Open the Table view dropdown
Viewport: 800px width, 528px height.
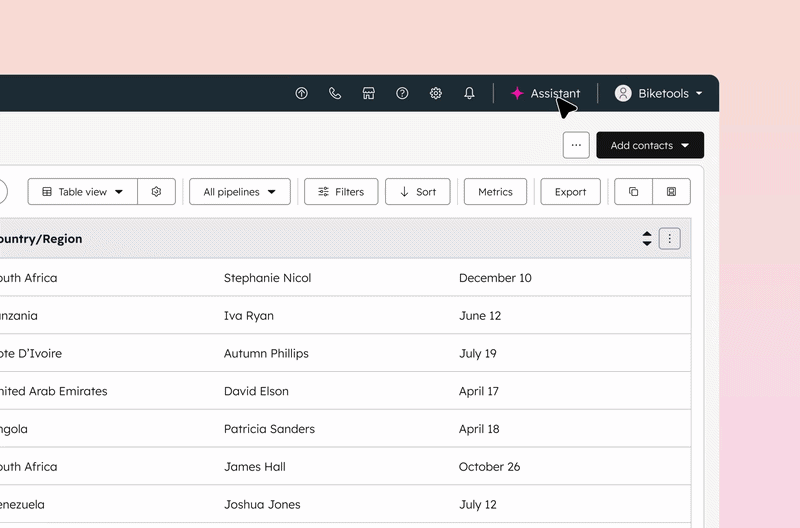pos(83,192)
